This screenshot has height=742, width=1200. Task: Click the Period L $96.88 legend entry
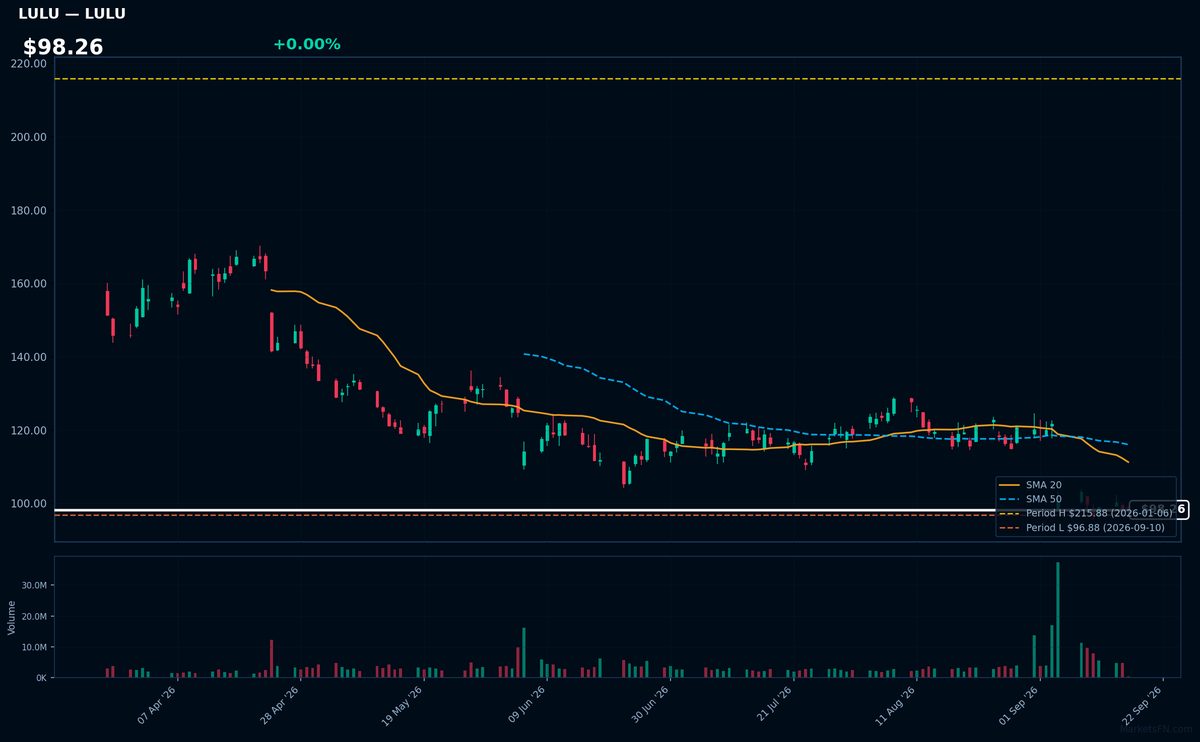[1083, 528]
